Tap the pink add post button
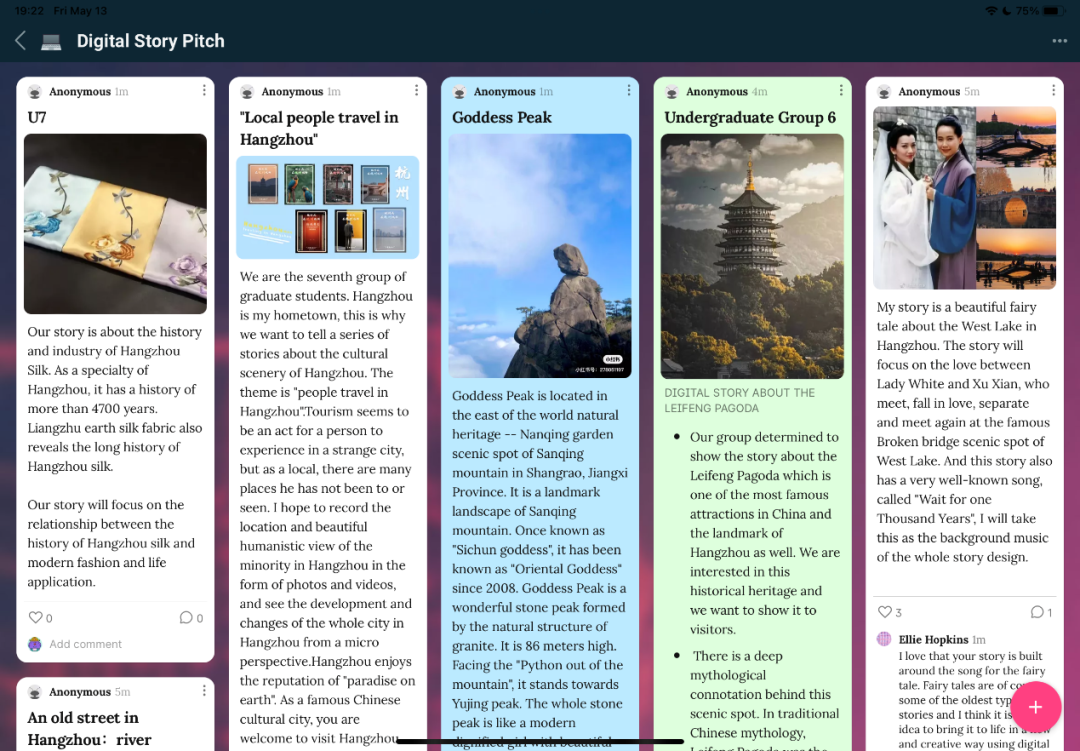The image size is (1080, 751). 1035,707
